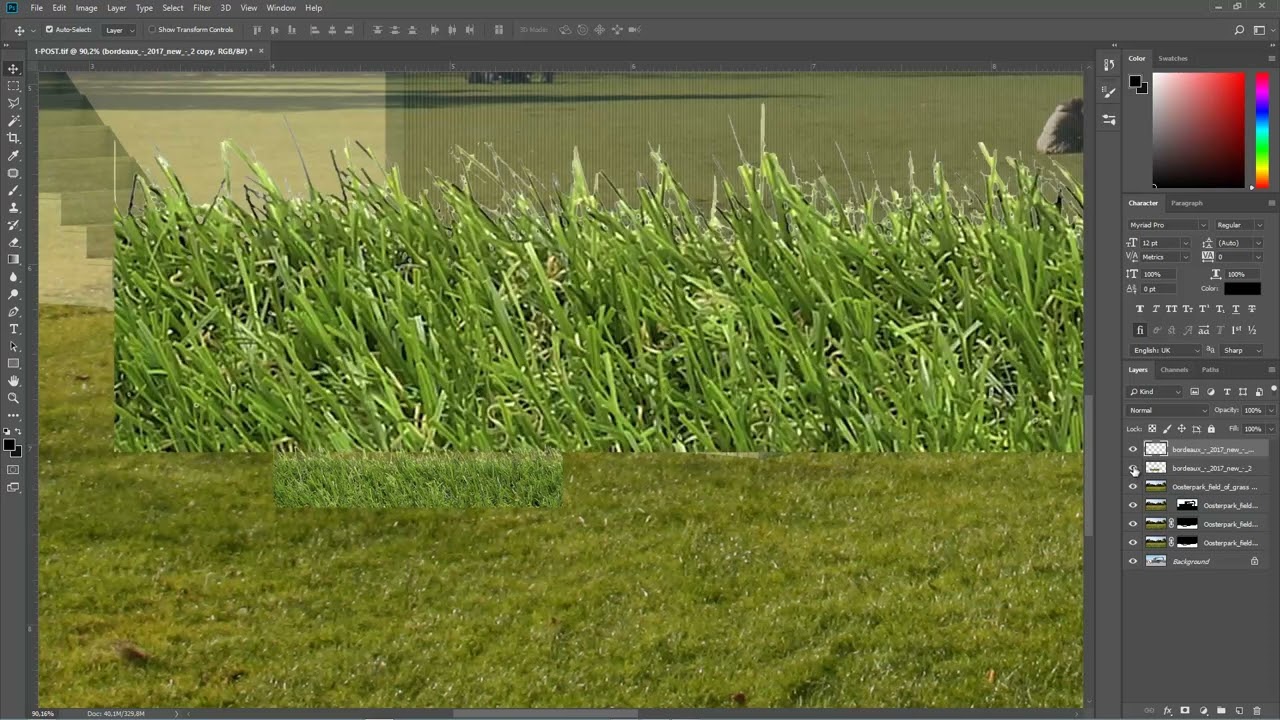Click the search icon in options bar

[x=1239, y=30]
